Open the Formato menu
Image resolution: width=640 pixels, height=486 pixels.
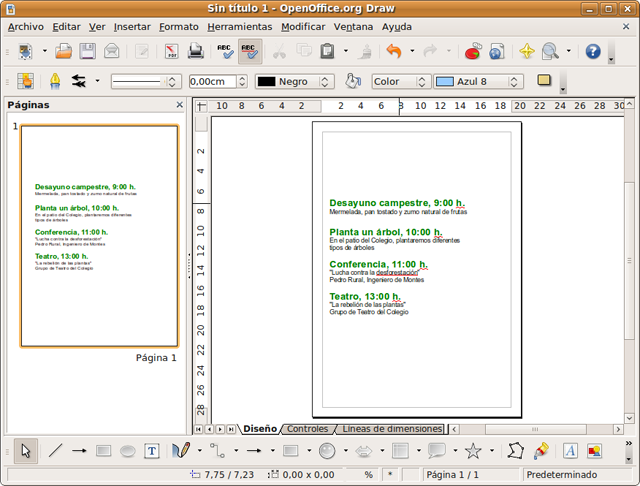178,27
